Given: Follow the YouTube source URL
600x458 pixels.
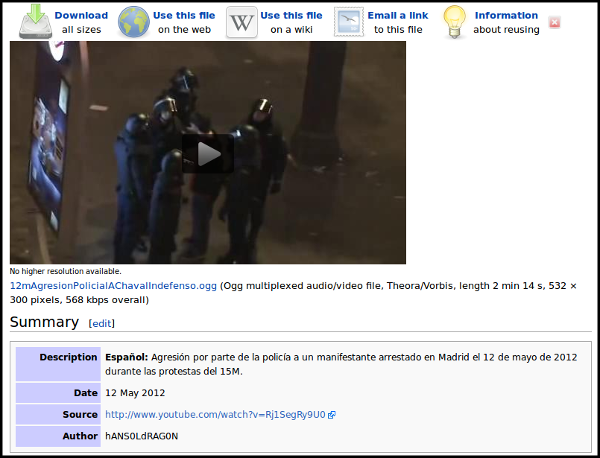Looking at the screenshot, I should (x=214, y=415).
